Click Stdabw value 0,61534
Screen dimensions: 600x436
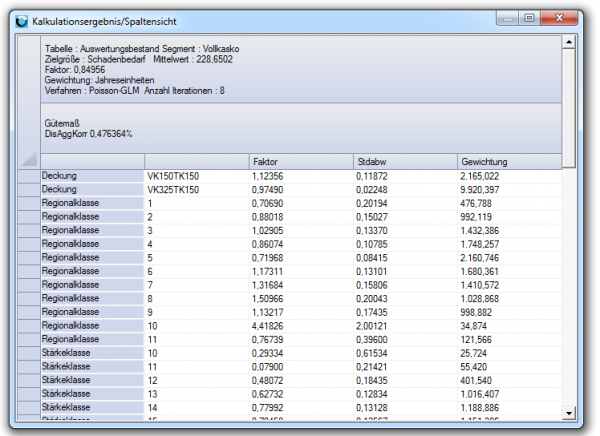(x=372, y=353)
